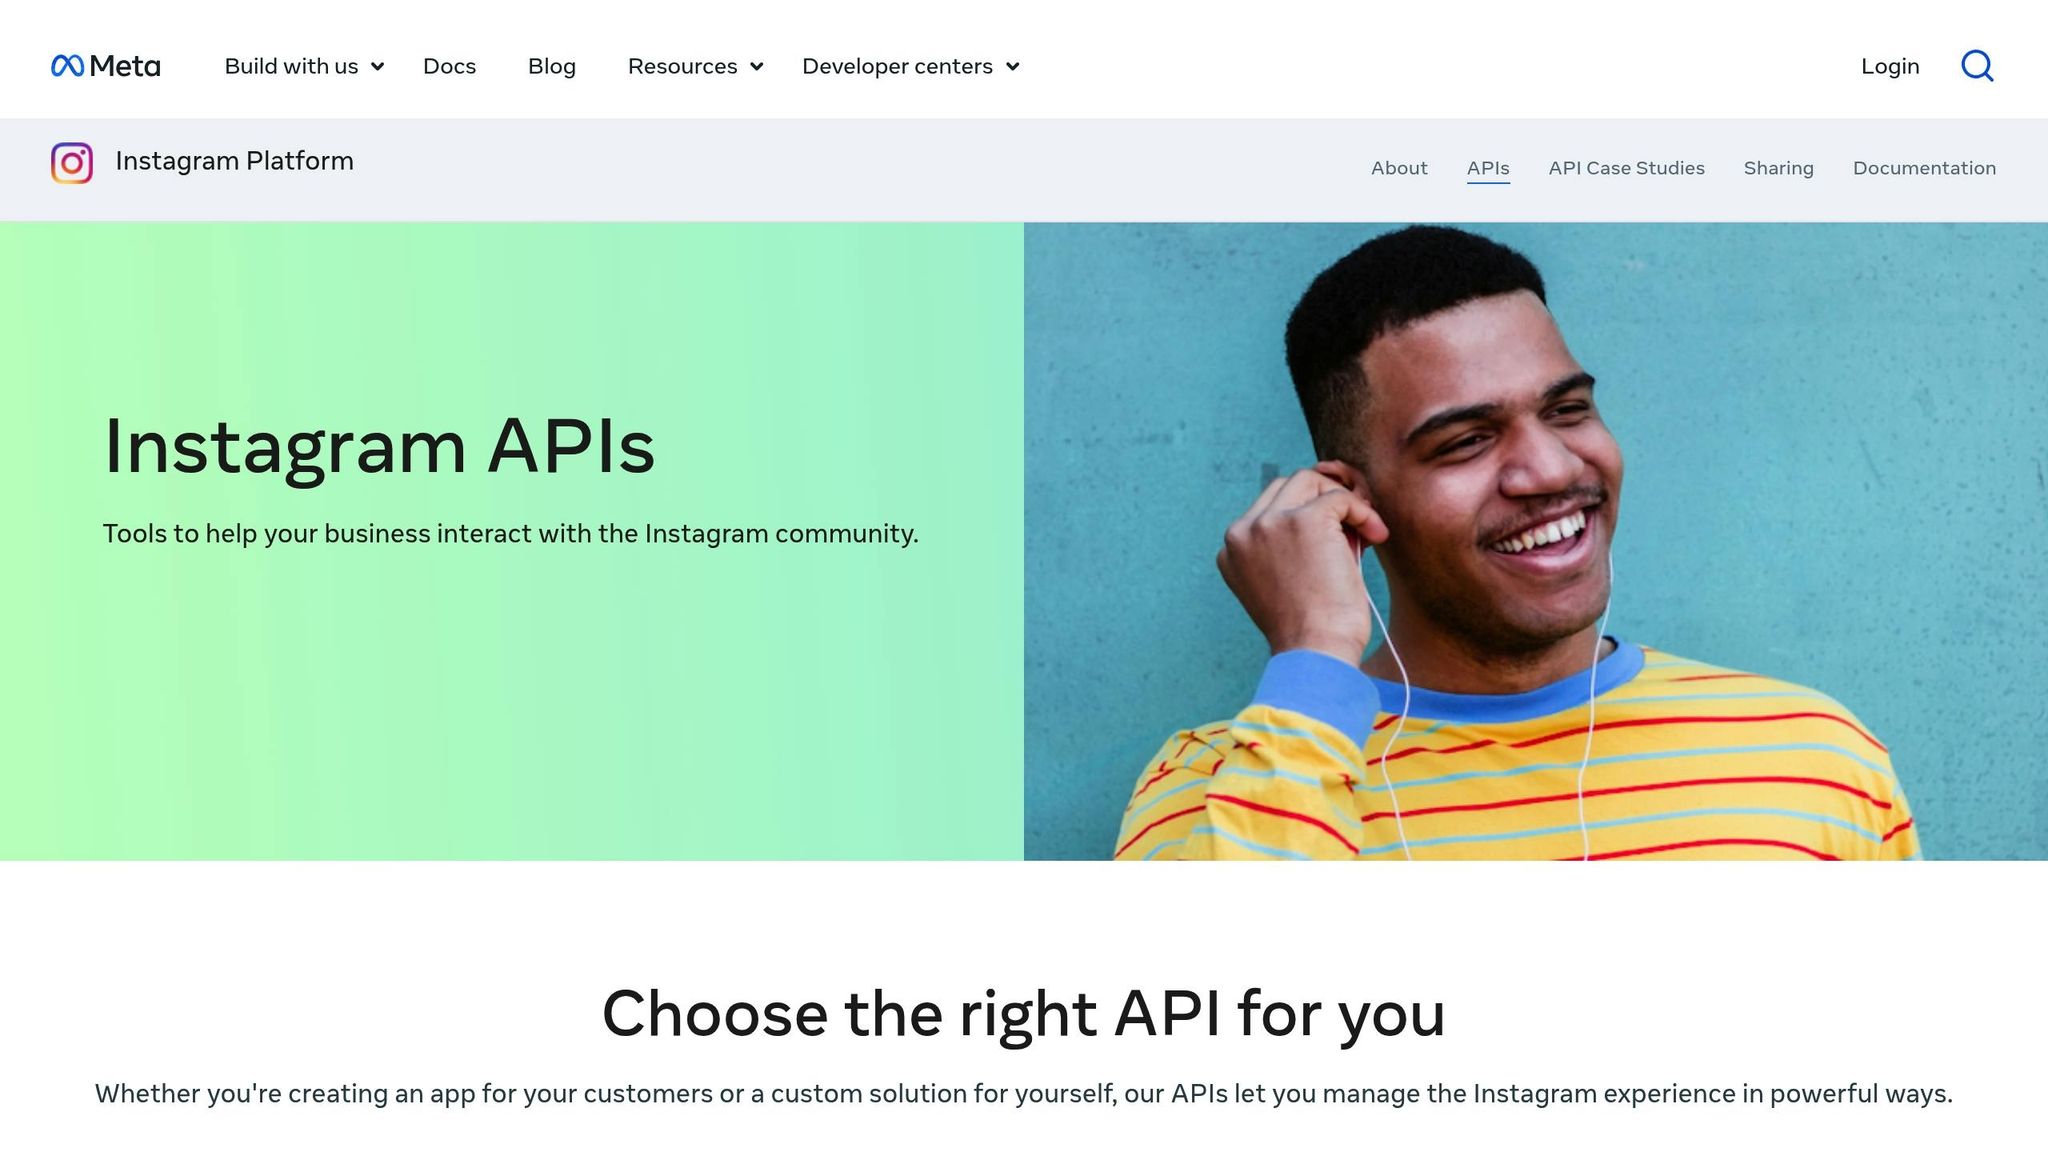This screenshot has height=1152, width=2048.
Task: Select the APIs tab
Action: [x=1488, y=168]
